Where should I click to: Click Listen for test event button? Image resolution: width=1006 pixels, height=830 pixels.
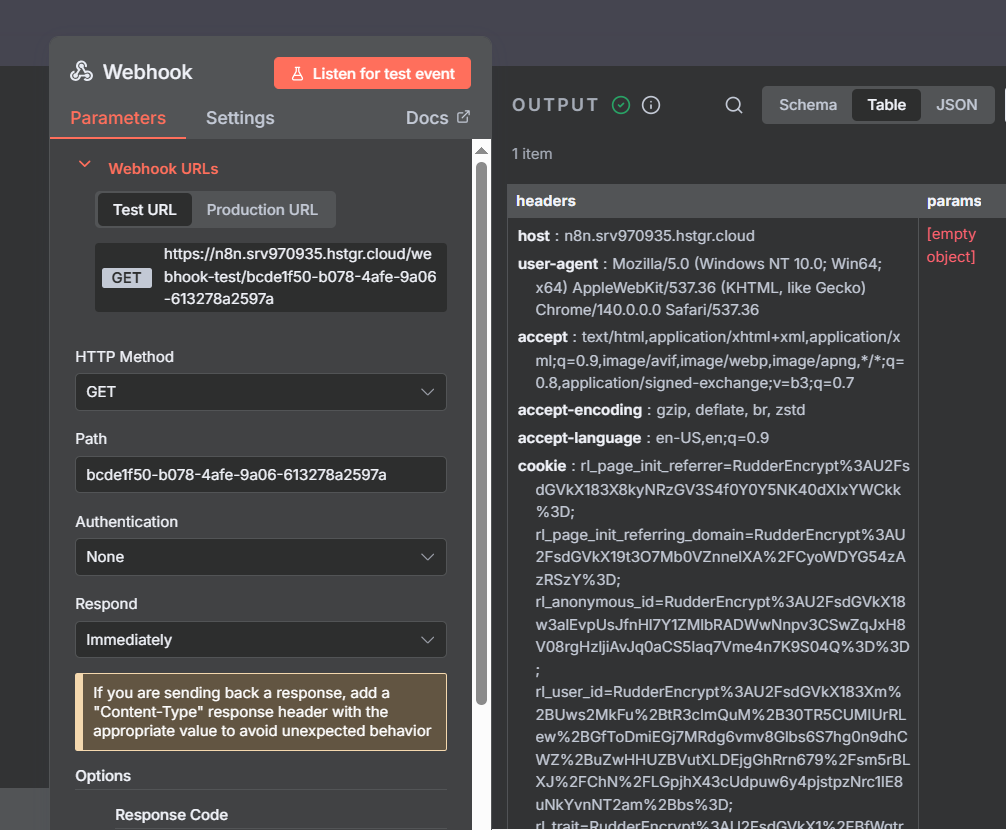[372, 74]
